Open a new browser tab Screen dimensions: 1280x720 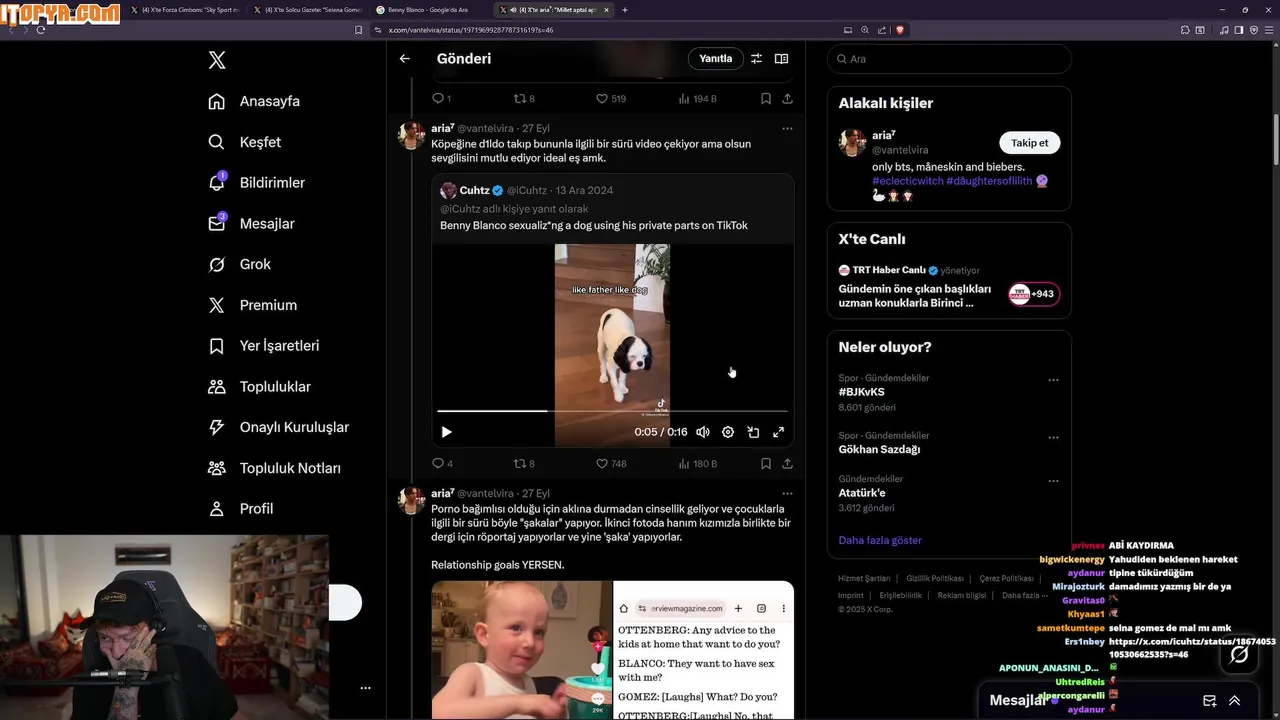pyautogui.click(x=625, y=10)
